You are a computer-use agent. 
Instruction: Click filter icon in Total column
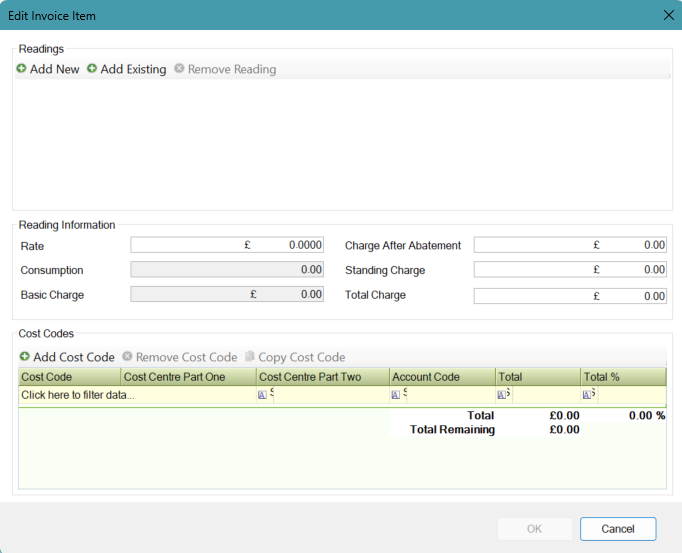pyautogui.click(x=501, y=395)
